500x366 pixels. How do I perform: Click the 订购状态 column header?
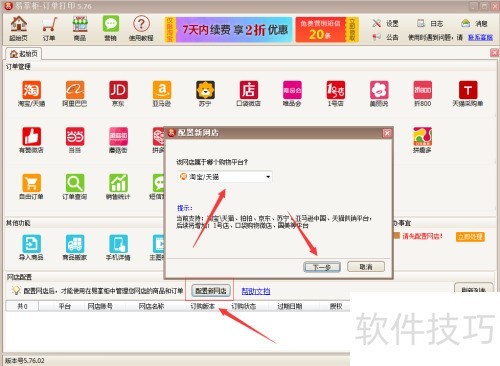tap(244, 306)
